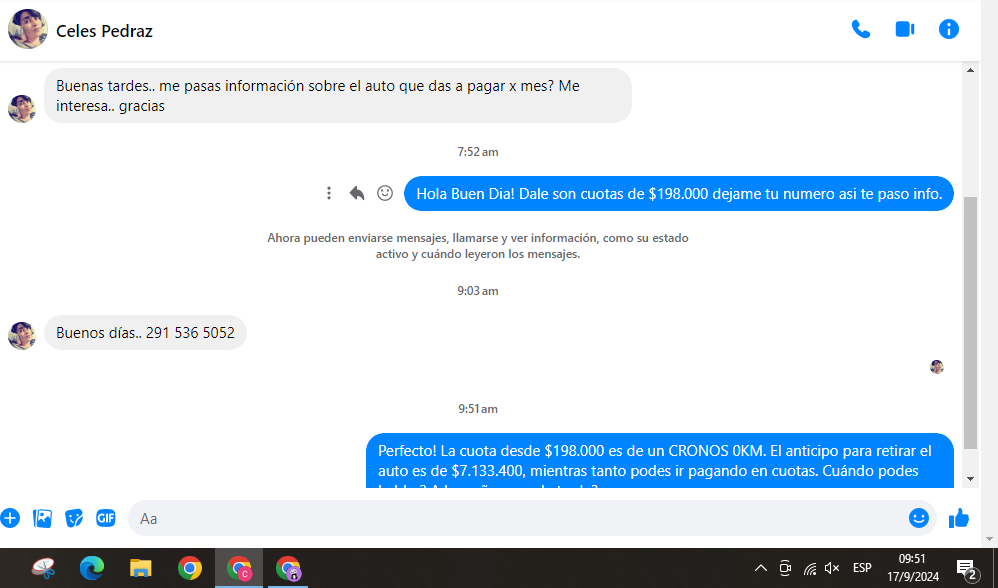Open Microsoft Edge from the taskbar
This screenshot has width=998, height=588.
[92, 569]
